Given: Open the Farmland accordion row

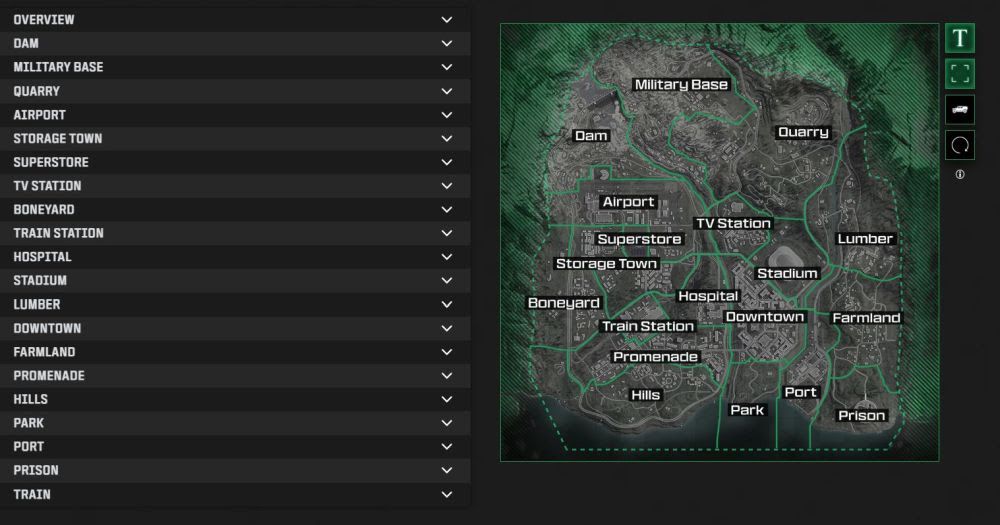Looking at the screenshot, I should coord(235,351).
